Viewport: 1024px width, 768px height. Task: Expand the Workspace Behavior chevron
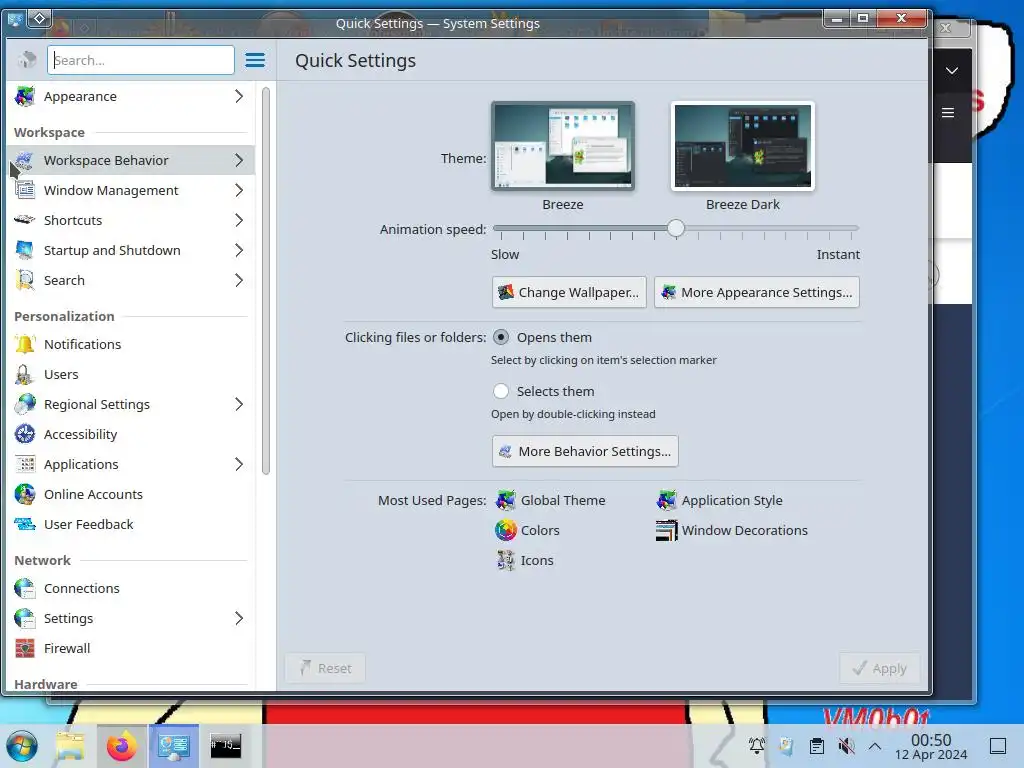(x=239, y=160)
